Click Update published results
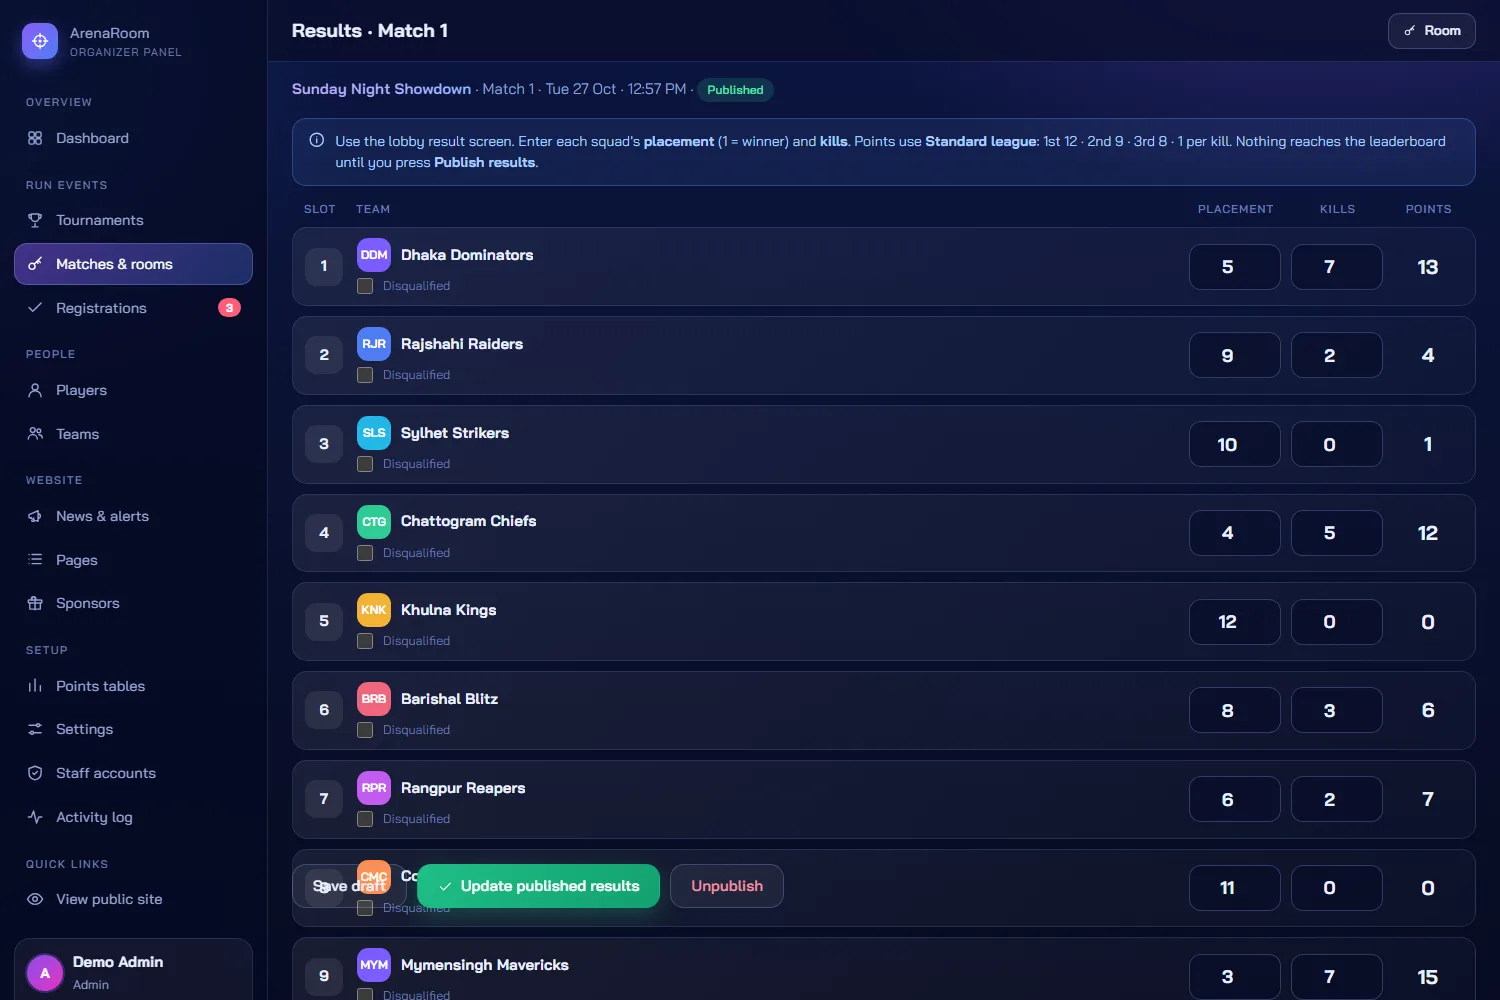 tap(538, 886)
